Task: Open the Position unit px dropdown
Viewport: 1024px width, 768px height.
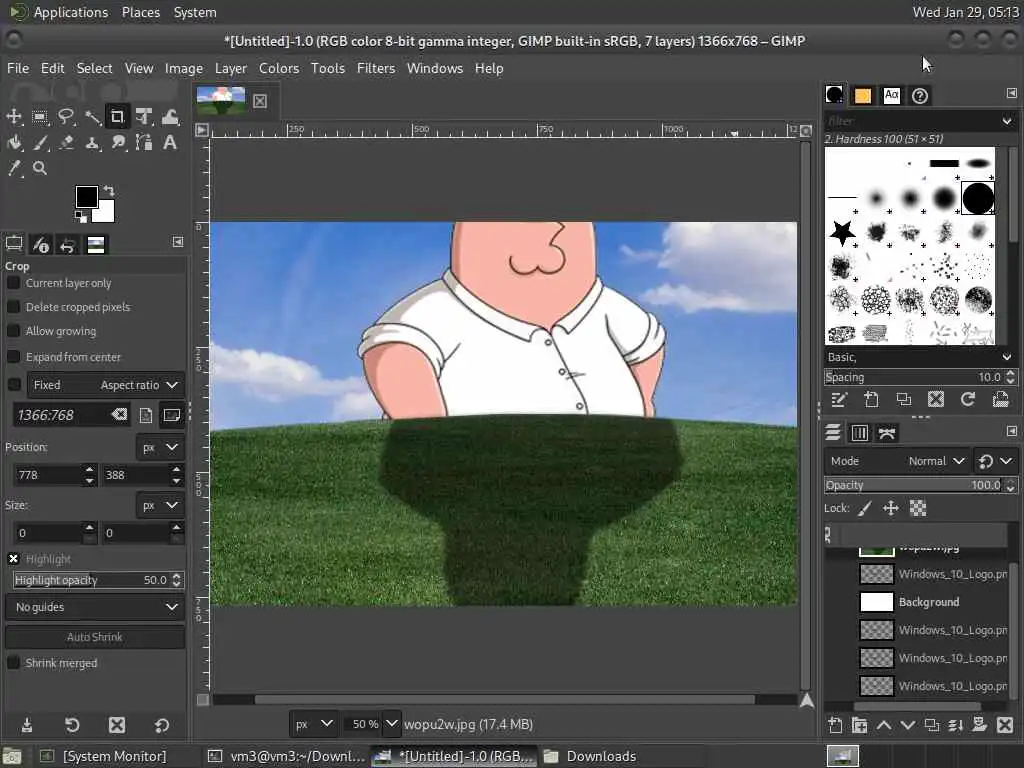Action: [x=160, y=447]
